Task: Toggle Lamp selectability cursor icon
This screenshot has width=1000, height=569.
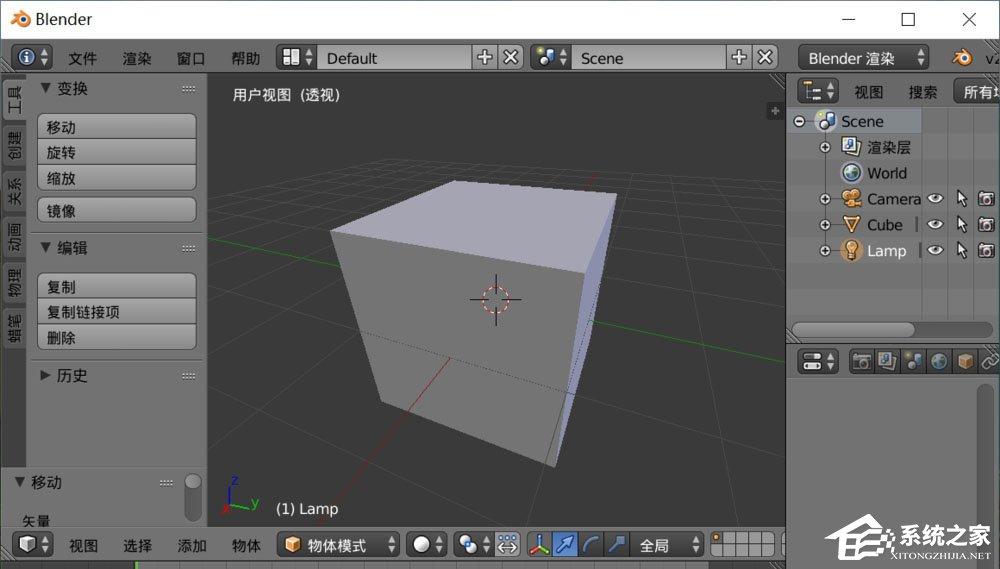Action: click(x=962, y=251)
